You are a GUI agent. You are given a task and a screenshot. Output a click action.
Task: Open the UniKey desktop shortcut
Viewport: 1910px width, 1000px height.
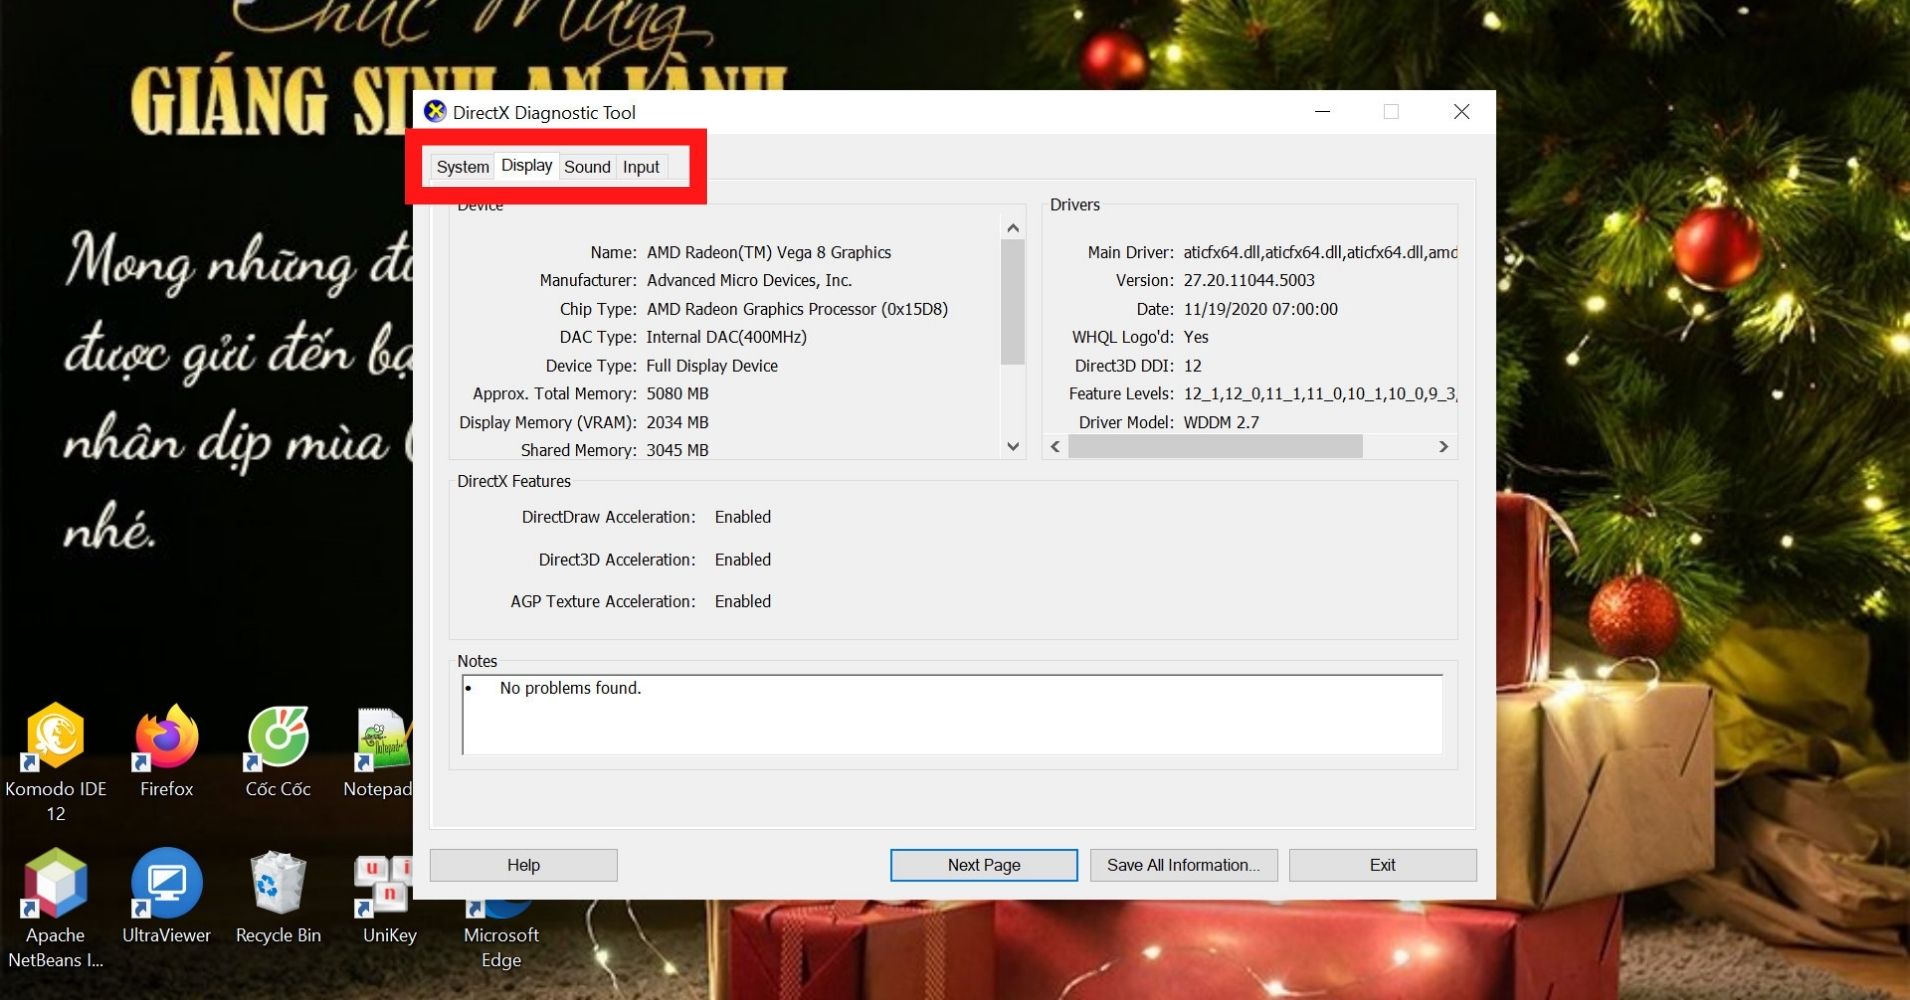[385, 886]
